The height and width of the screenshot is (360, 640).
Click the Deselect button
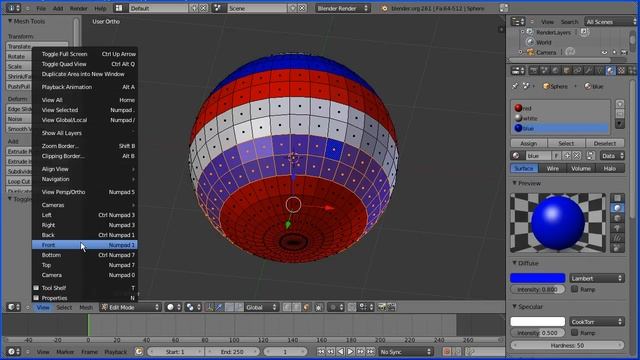[605, 143]
